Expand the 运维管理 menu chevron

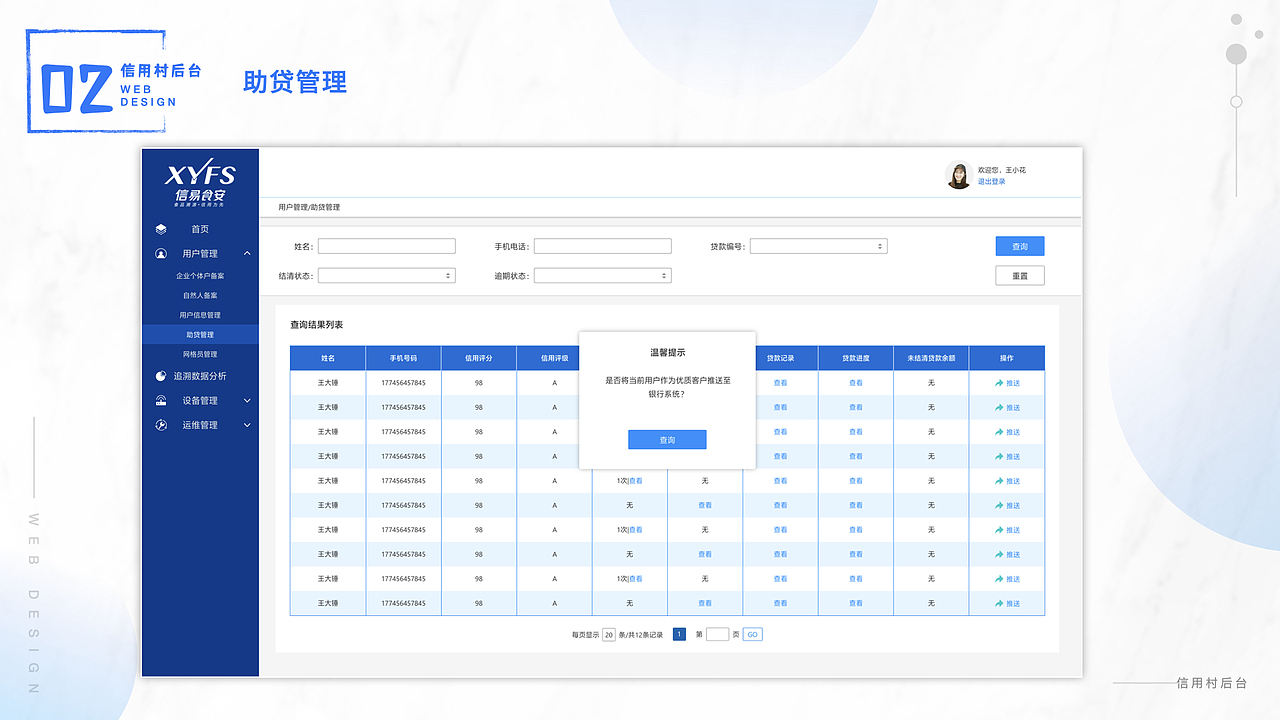(247, 425)
